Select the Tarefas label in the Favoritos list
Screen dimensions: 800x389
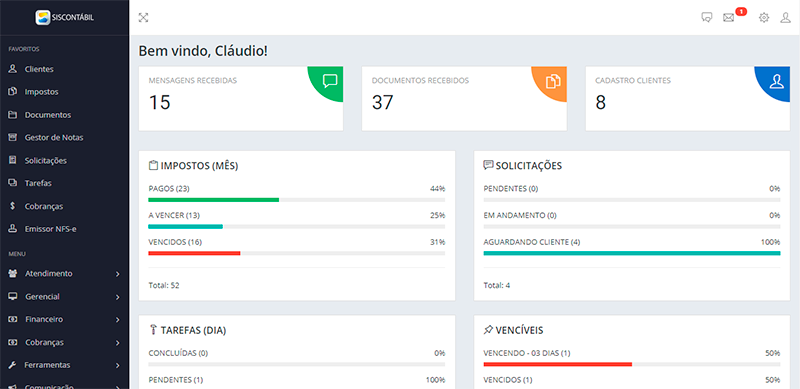point(38,183)
